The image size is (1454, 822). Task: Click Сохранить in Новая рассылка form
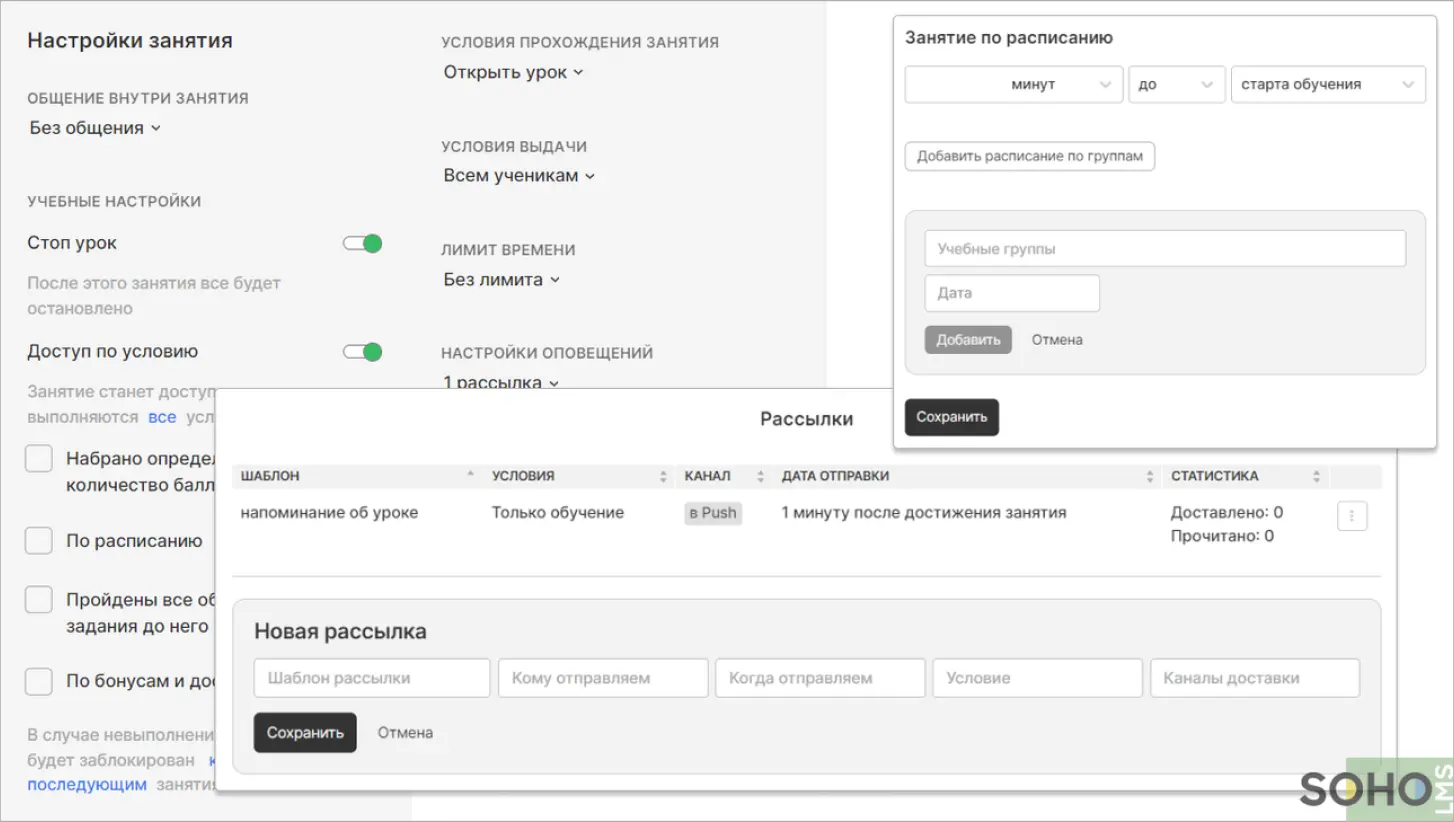(x=305, y=732)
